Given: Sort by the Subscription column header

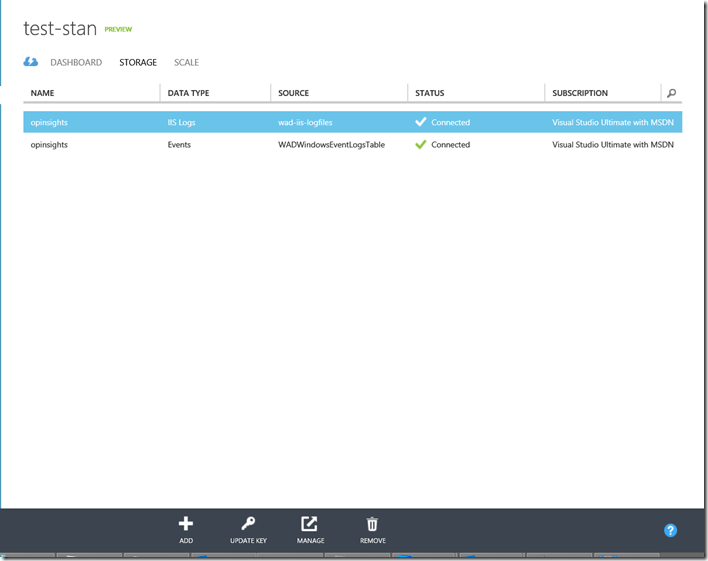Looking at the screenshot, I should (x=580, y=93).
